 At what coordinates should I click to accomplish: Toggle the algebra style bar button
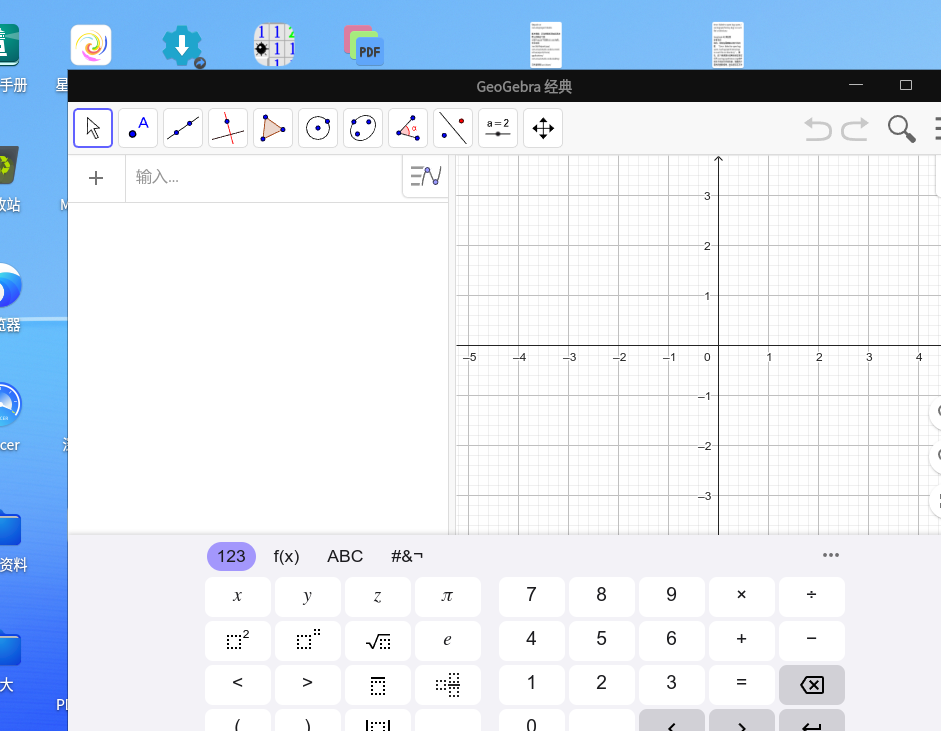(426, 176)
